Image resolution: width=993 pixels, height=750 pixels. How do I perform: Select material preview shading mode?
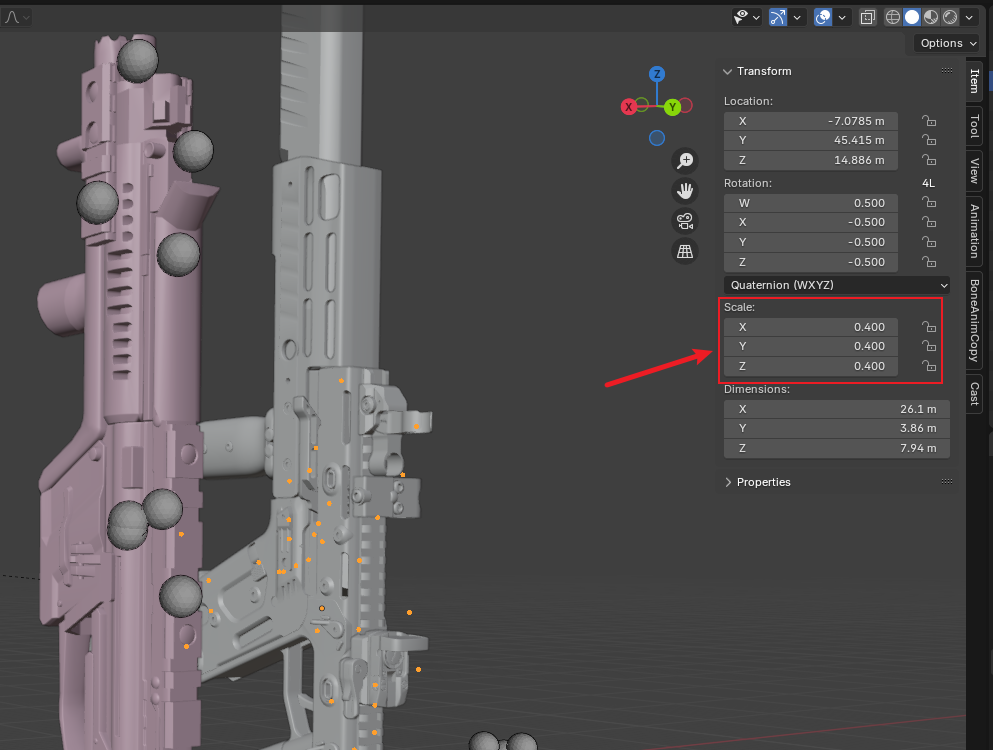(x=931, y=17)
